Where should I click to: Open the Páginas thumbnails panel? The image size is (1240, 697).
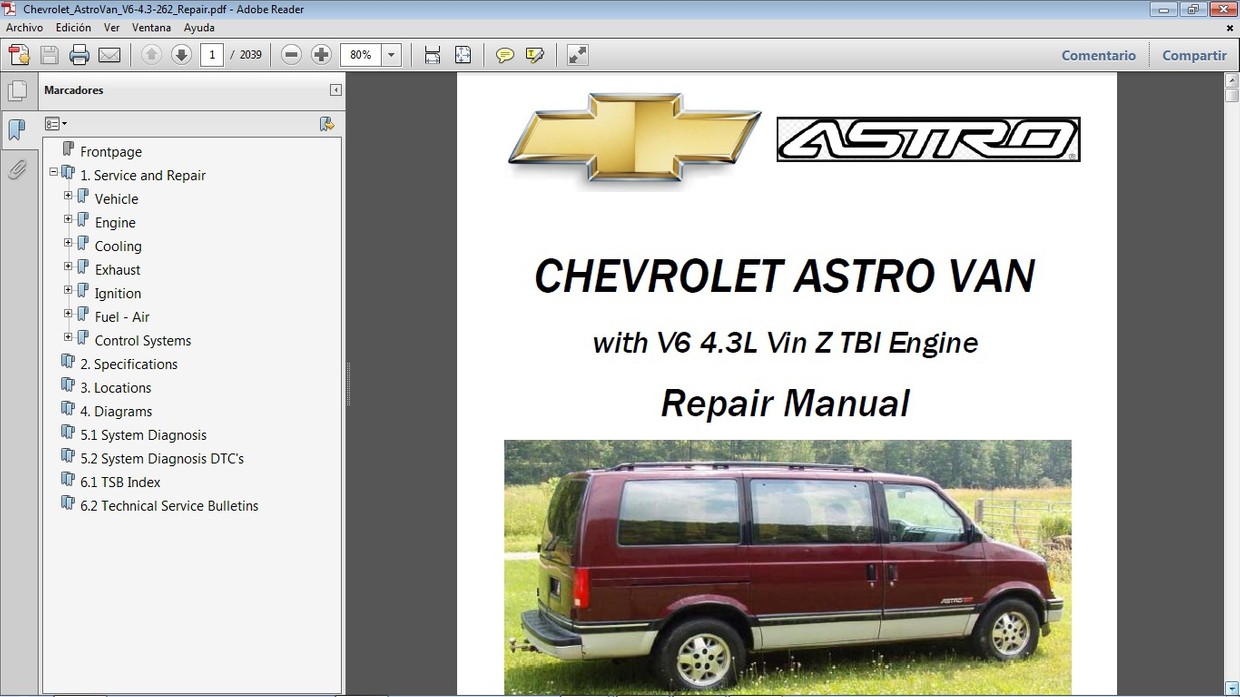click(18, 90)
